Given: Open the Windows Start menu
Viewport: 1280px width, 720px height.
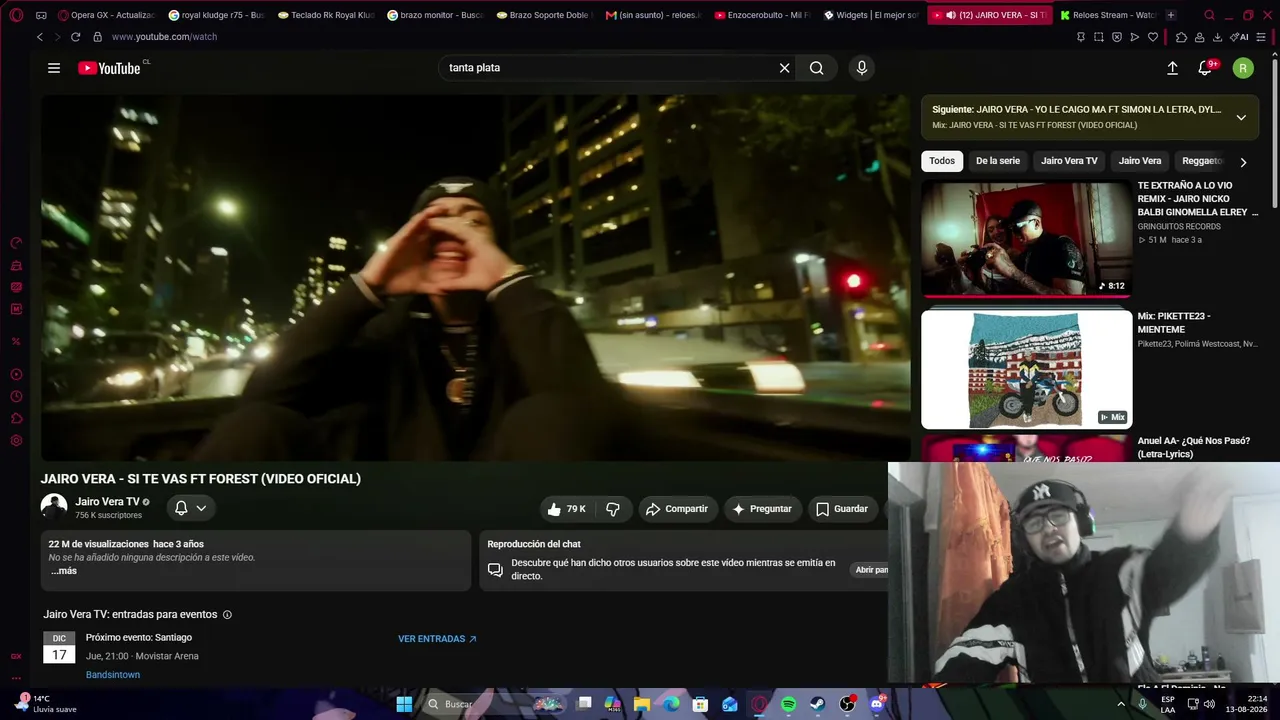Looking at the screenshot, I should coord(404,704).
